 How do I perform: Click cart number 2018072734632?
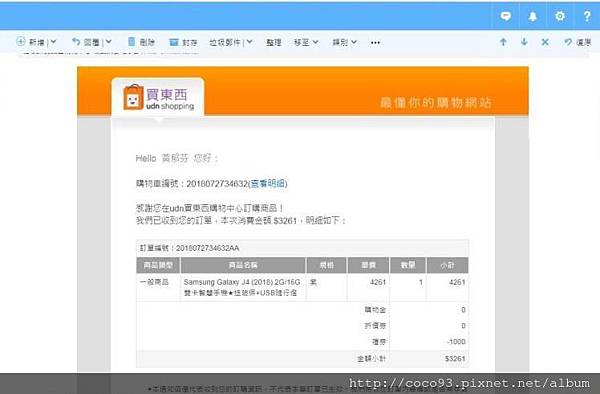[217, 184]
